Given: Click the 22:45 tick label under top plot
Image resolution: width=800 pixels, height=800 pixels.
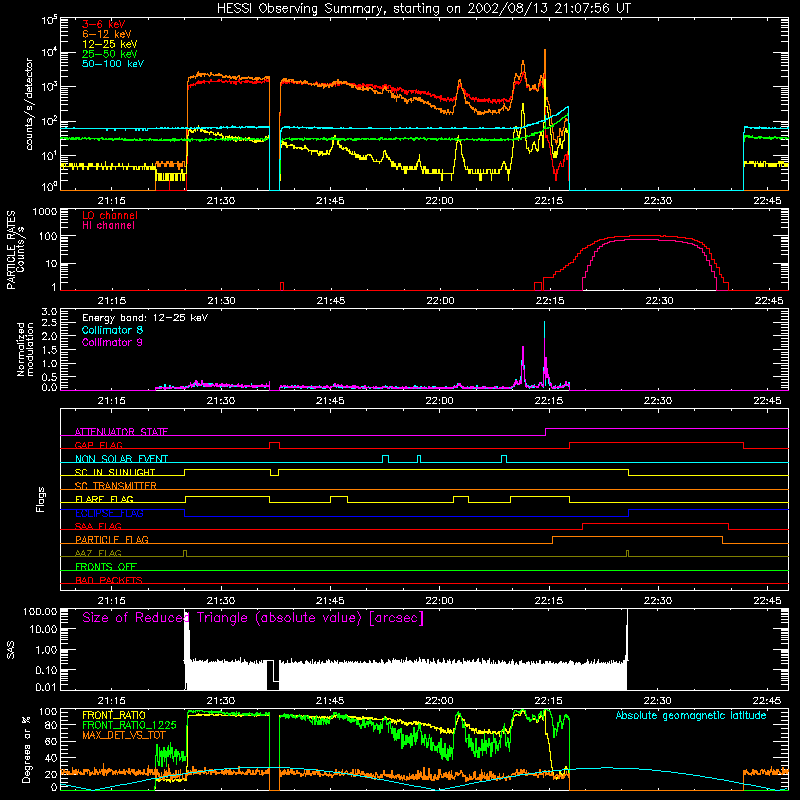Looking at the screenshot, I should coord(767,201).
